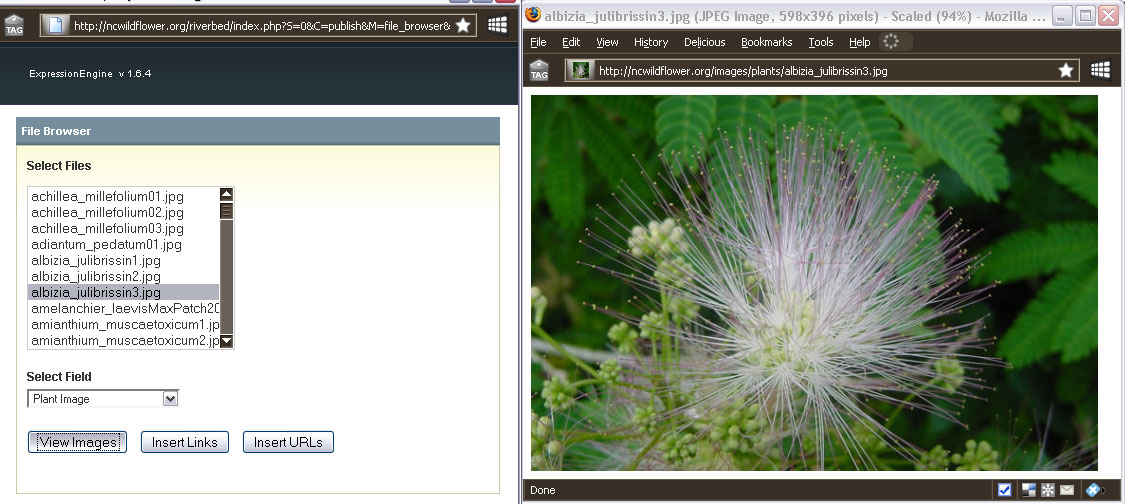Click the blue diamond status bar icon
Image resolution: width=1125 pixels, height=504 pixels.
click(1093, 490)
